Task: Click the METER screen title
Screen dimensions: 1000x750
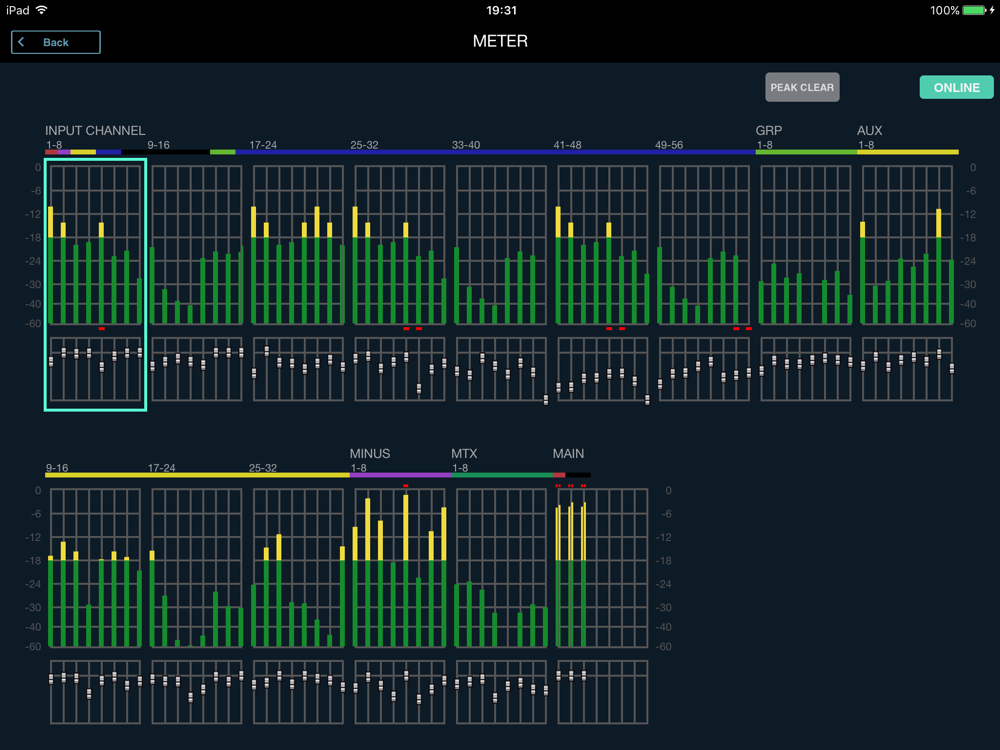Action: pos(500,41)
